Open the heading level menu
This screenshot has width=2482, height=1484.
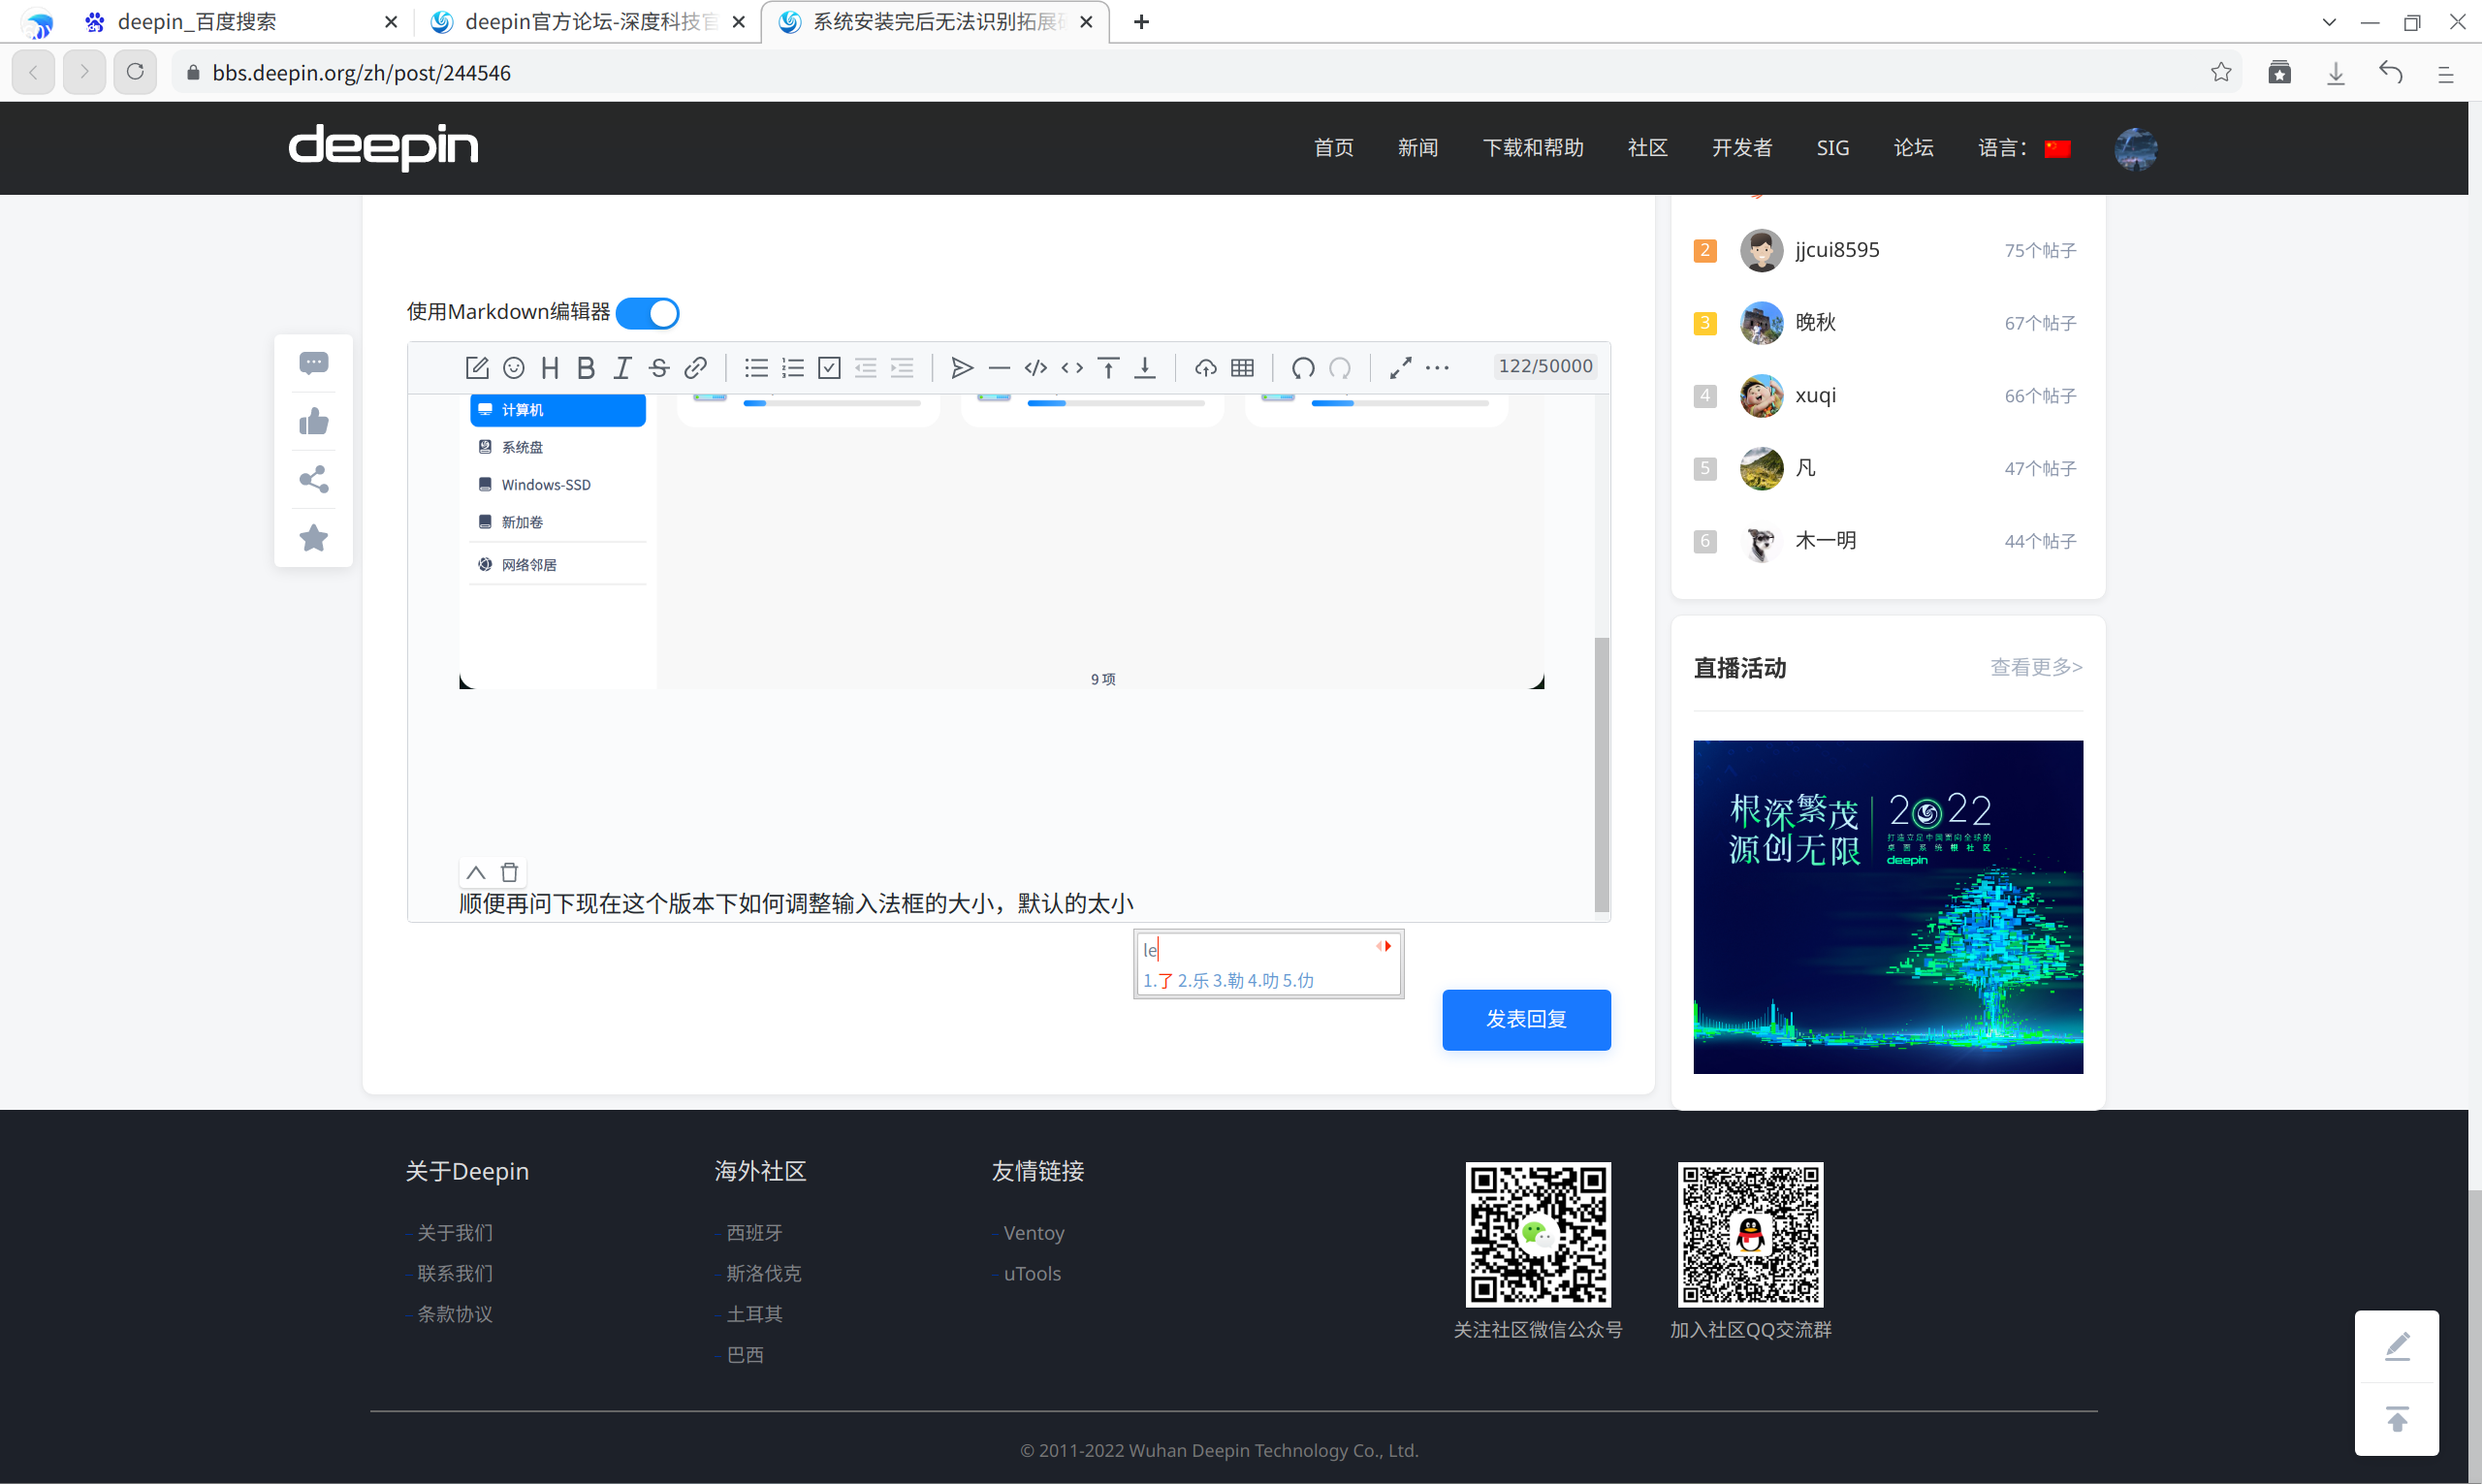550,368
